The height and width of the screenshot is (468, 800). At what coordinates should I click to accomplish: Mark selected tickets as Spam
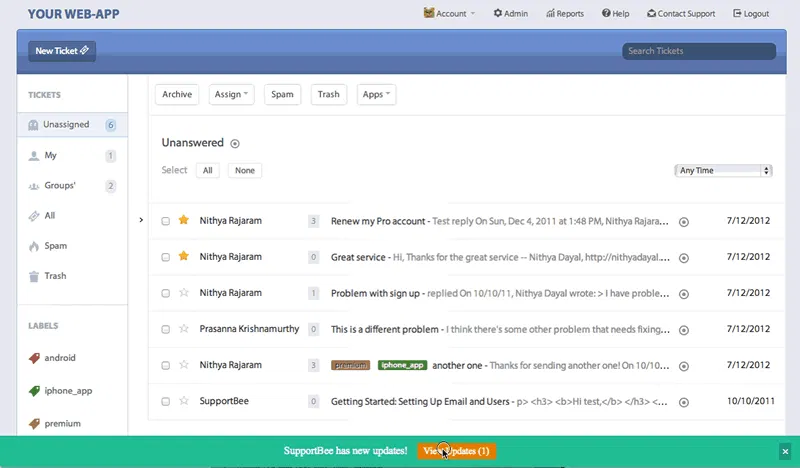click(x=282, y=94)
